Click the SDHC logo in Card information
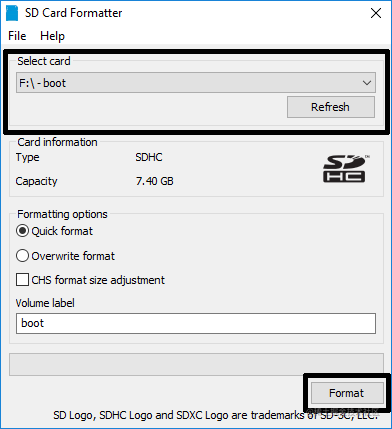This screenshot has height=429, width=392. click(346, 169)
